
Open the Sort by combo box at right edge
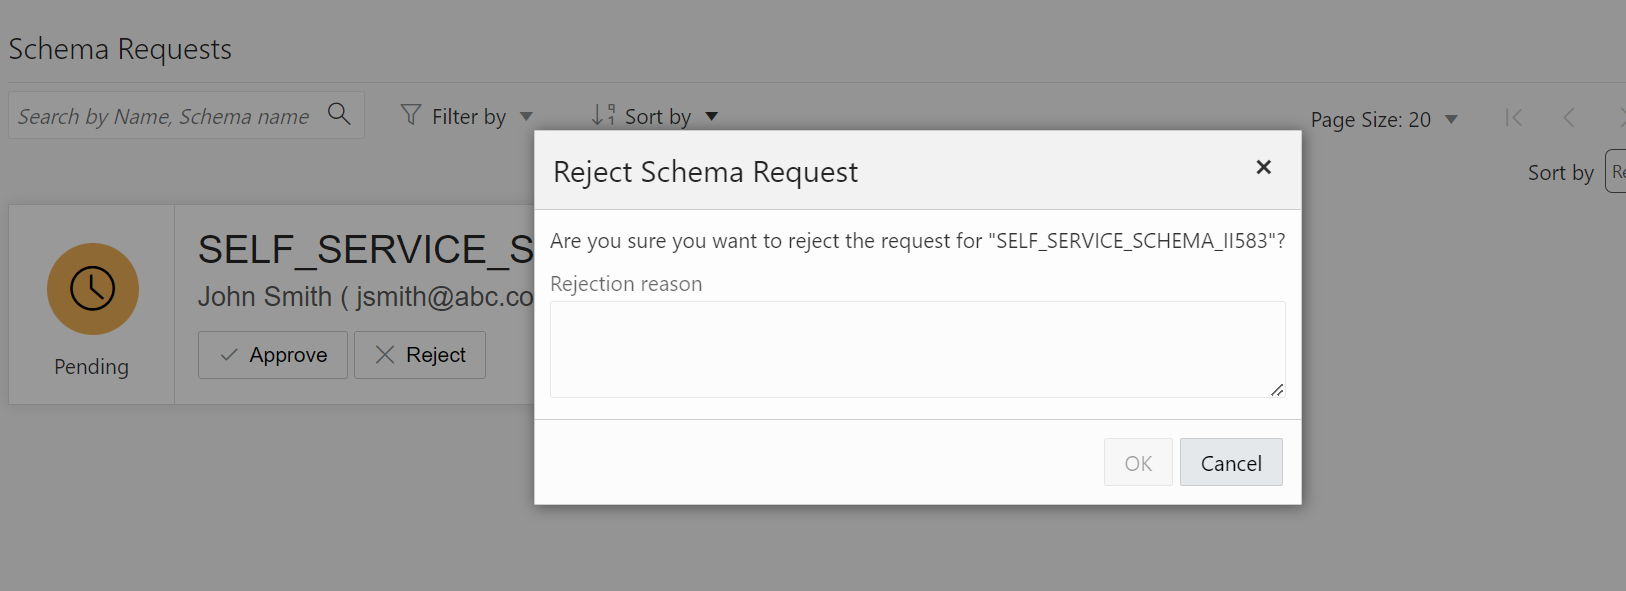click(1615, 172)
